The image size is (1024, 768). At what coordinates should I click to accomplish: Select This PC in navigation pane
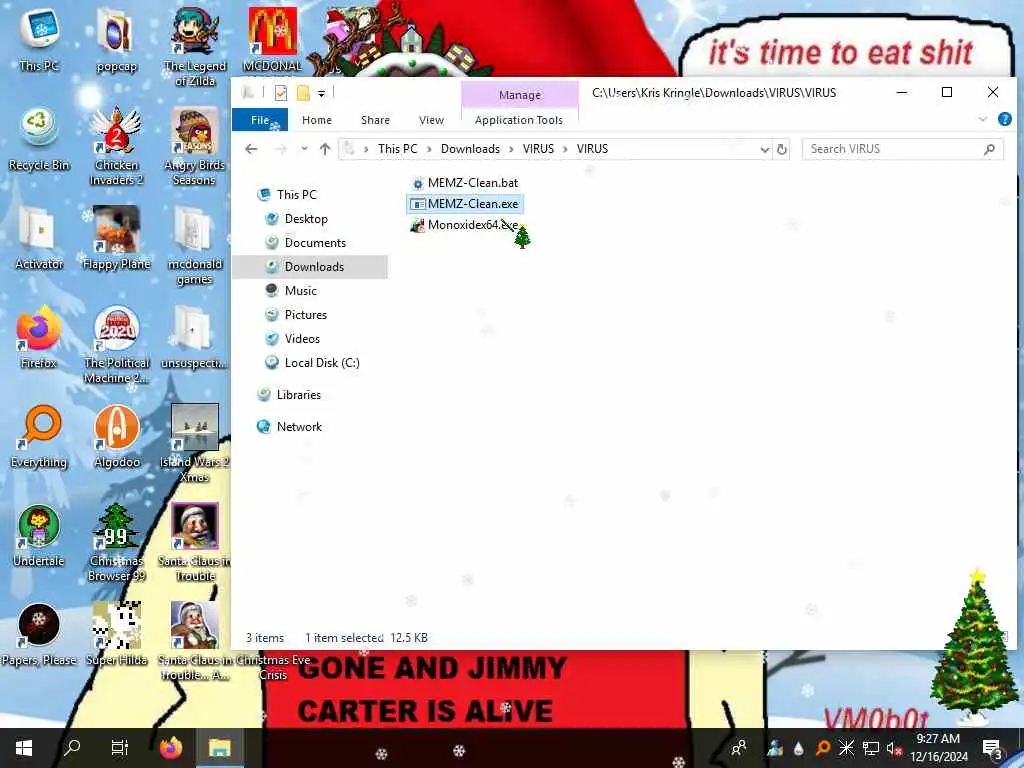[x=296, y=195]
